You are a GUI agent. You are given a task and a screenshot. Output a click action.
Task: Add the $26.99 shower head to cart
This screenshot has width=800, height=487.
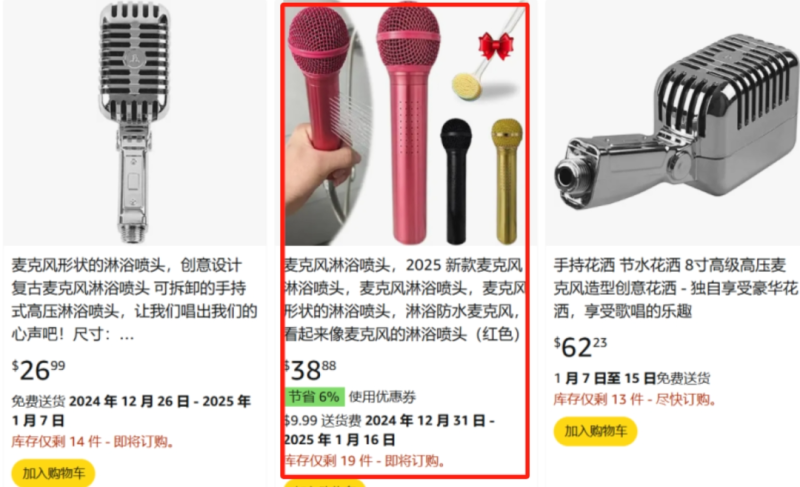tap(53, 473)
